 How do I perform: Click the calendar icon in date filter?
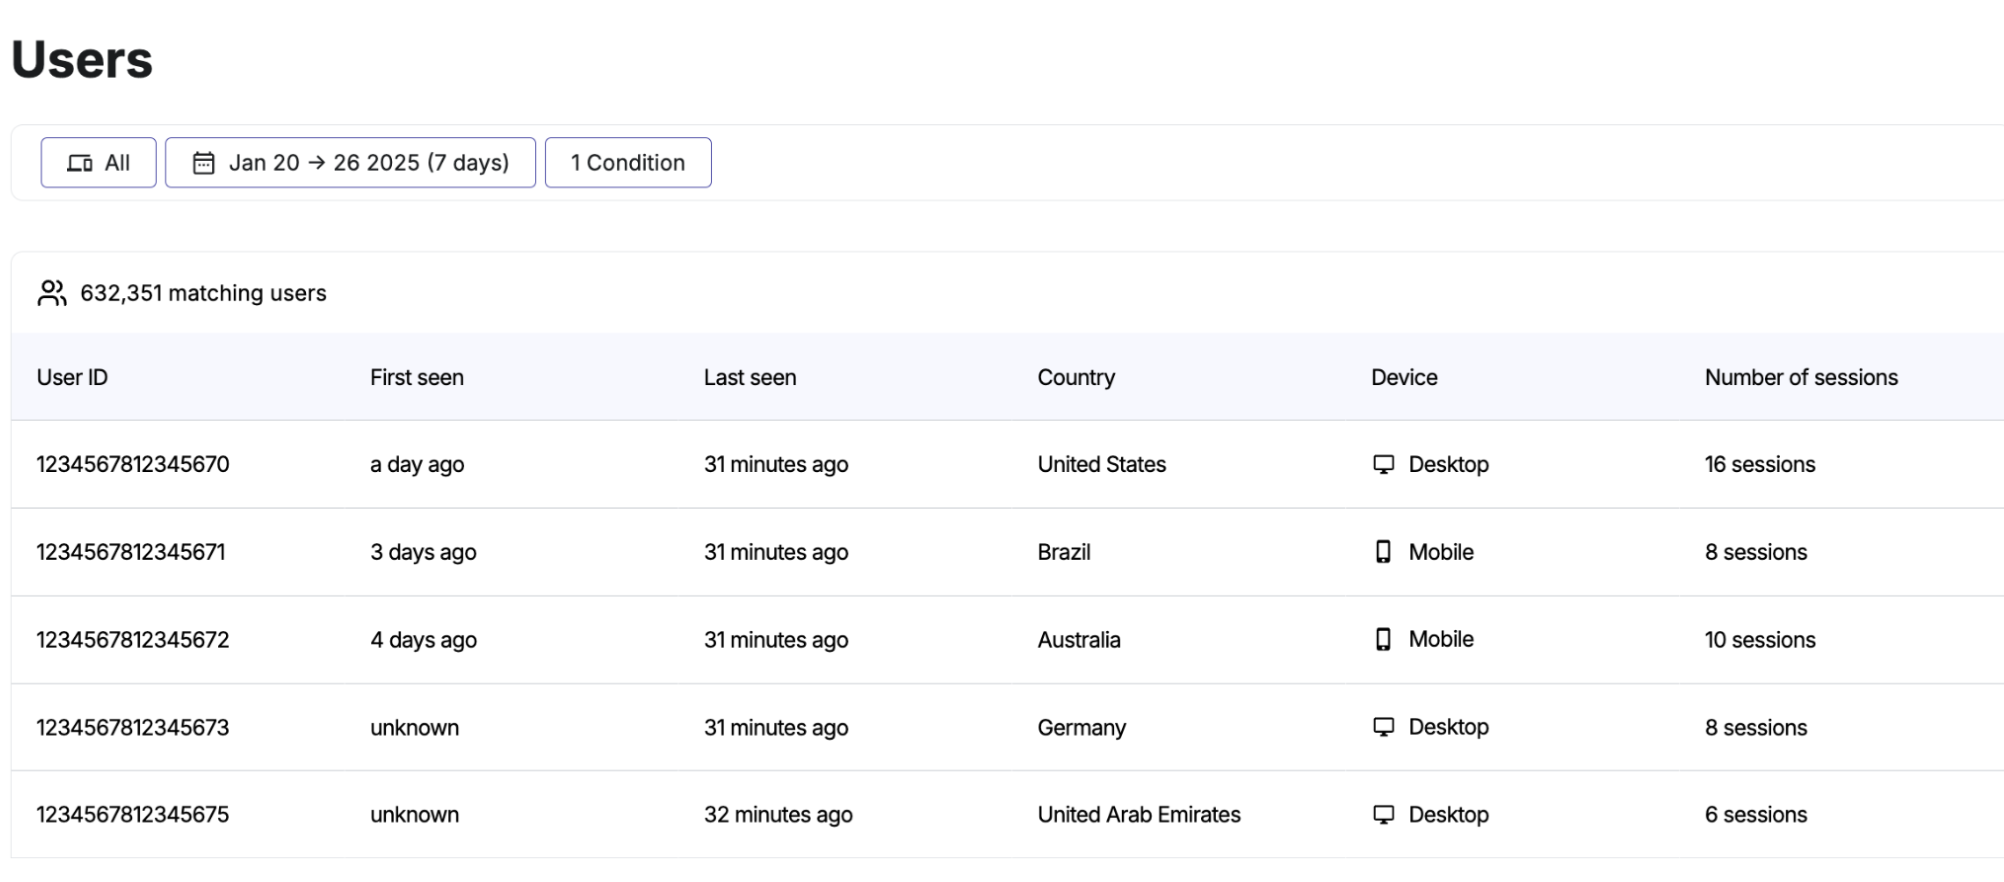point(204,163)
